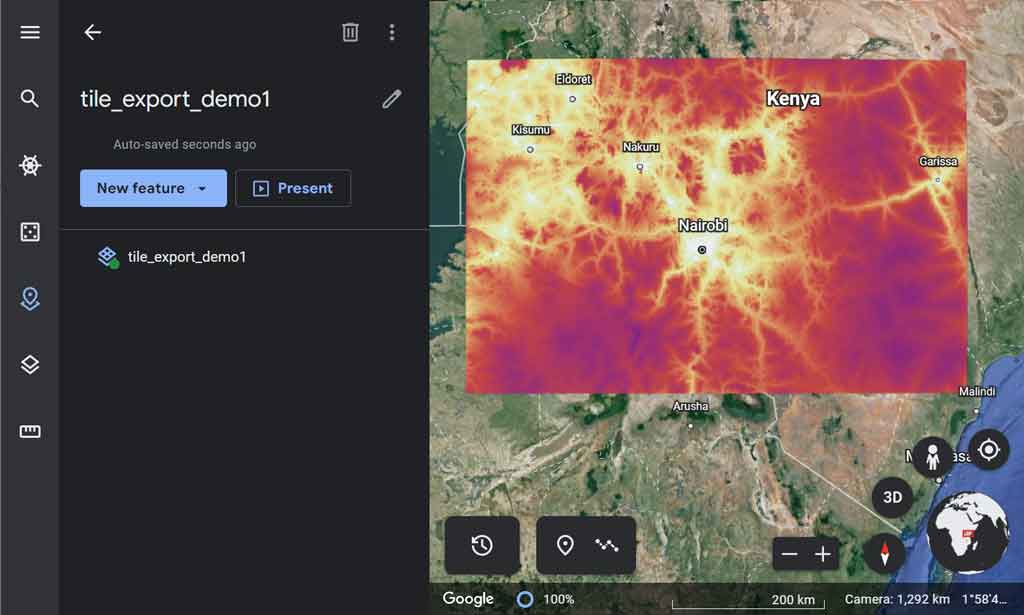Open the map style layers panel
Viewport: 1024px width, 615px height.
pyautogui.click(x=29, y=365)
